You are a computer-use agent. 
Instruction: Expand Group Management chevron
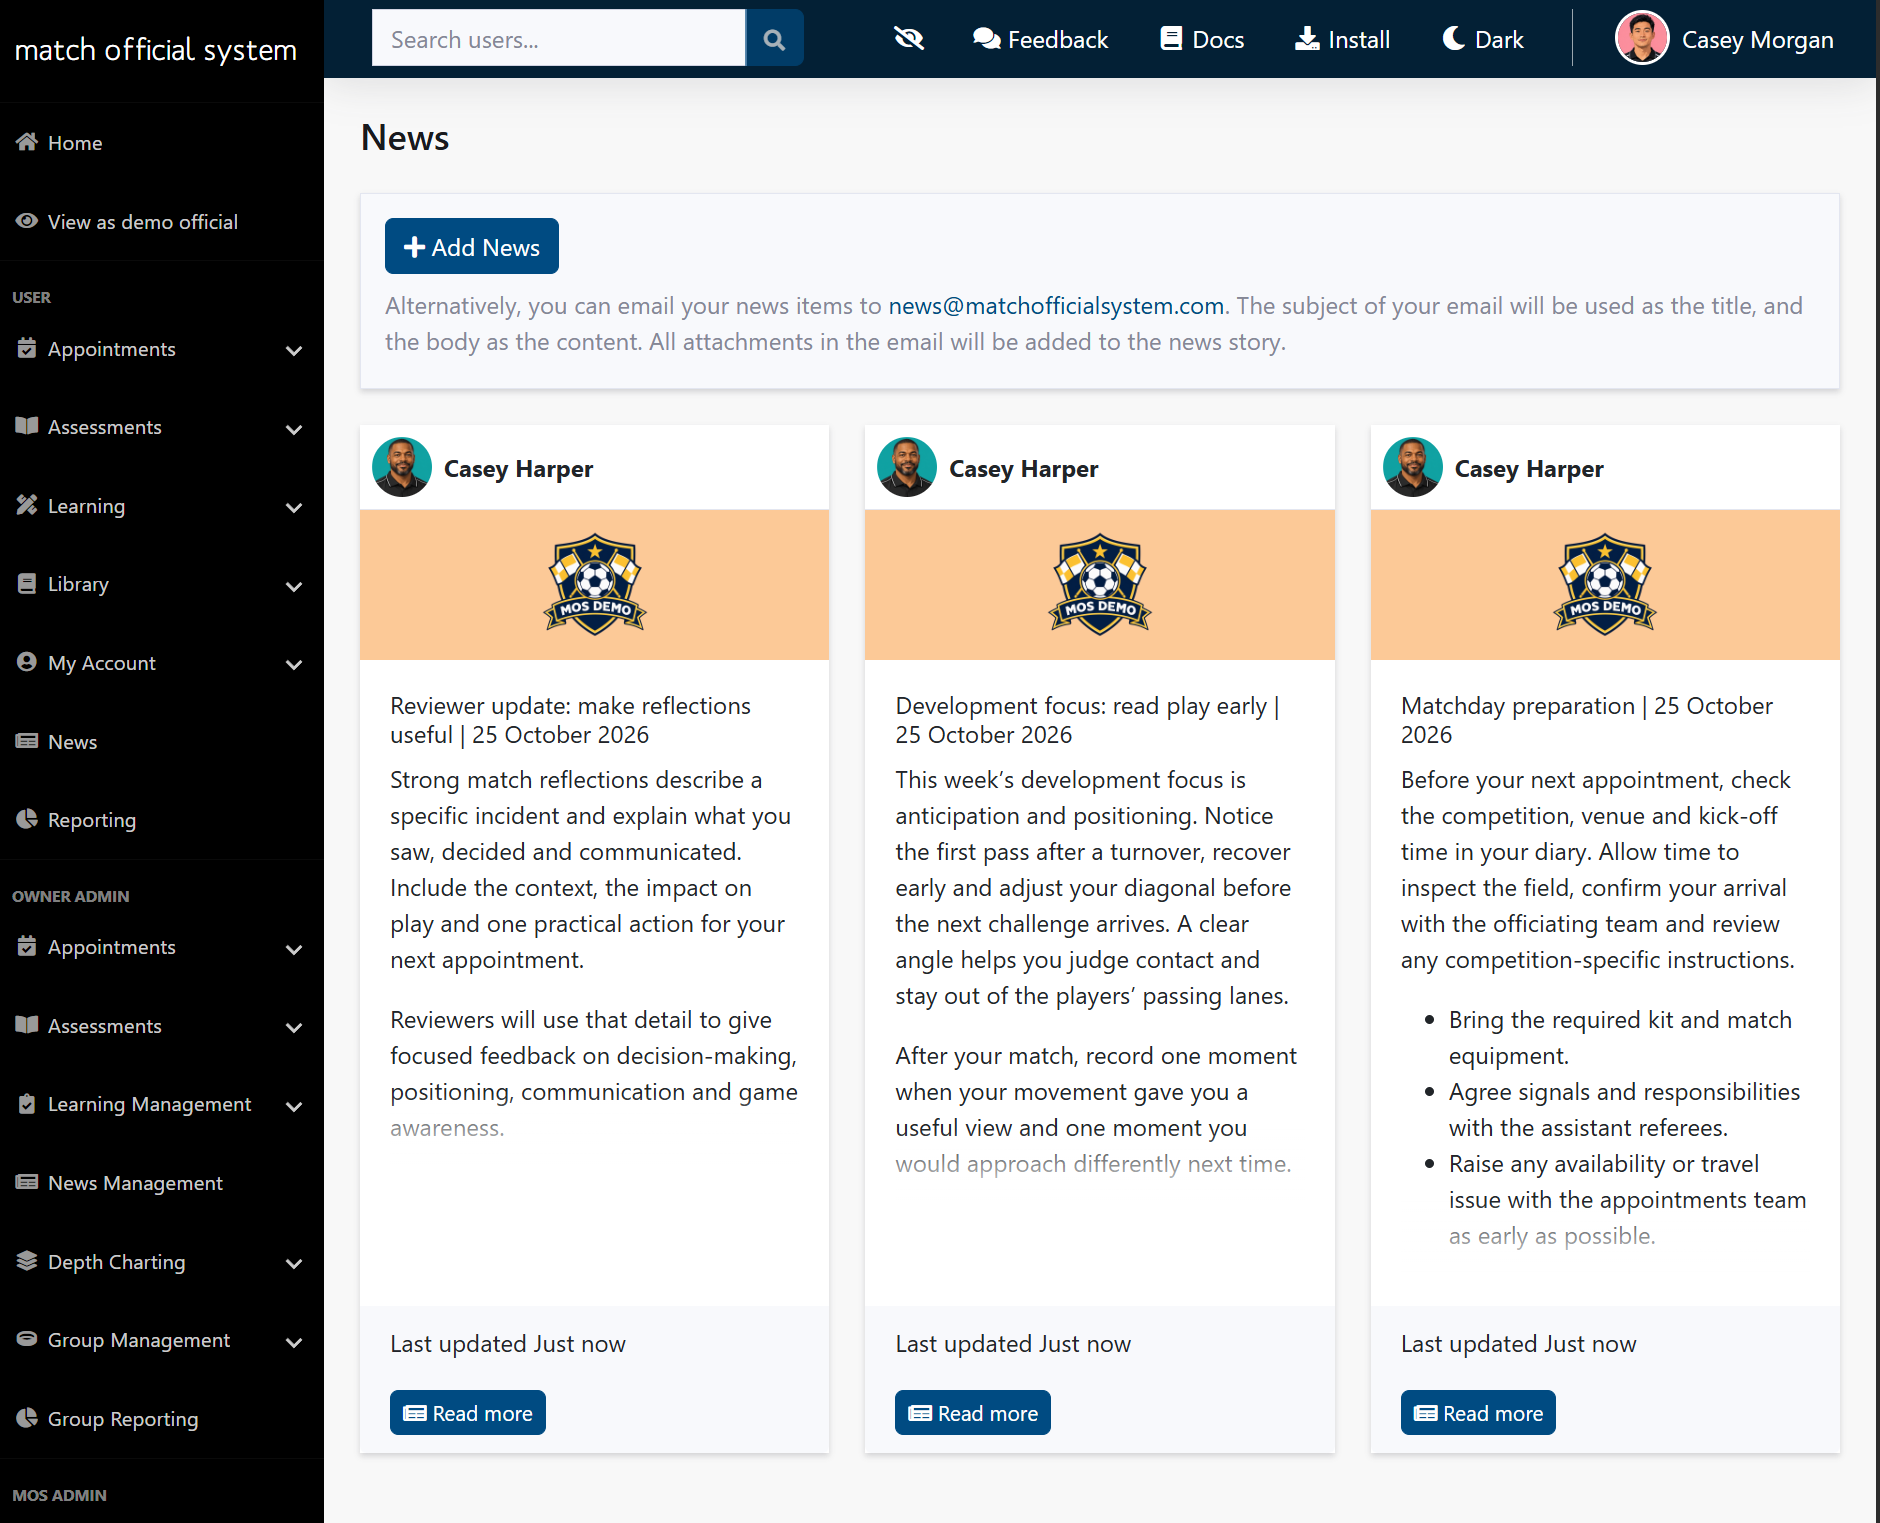coord(294,1342)
